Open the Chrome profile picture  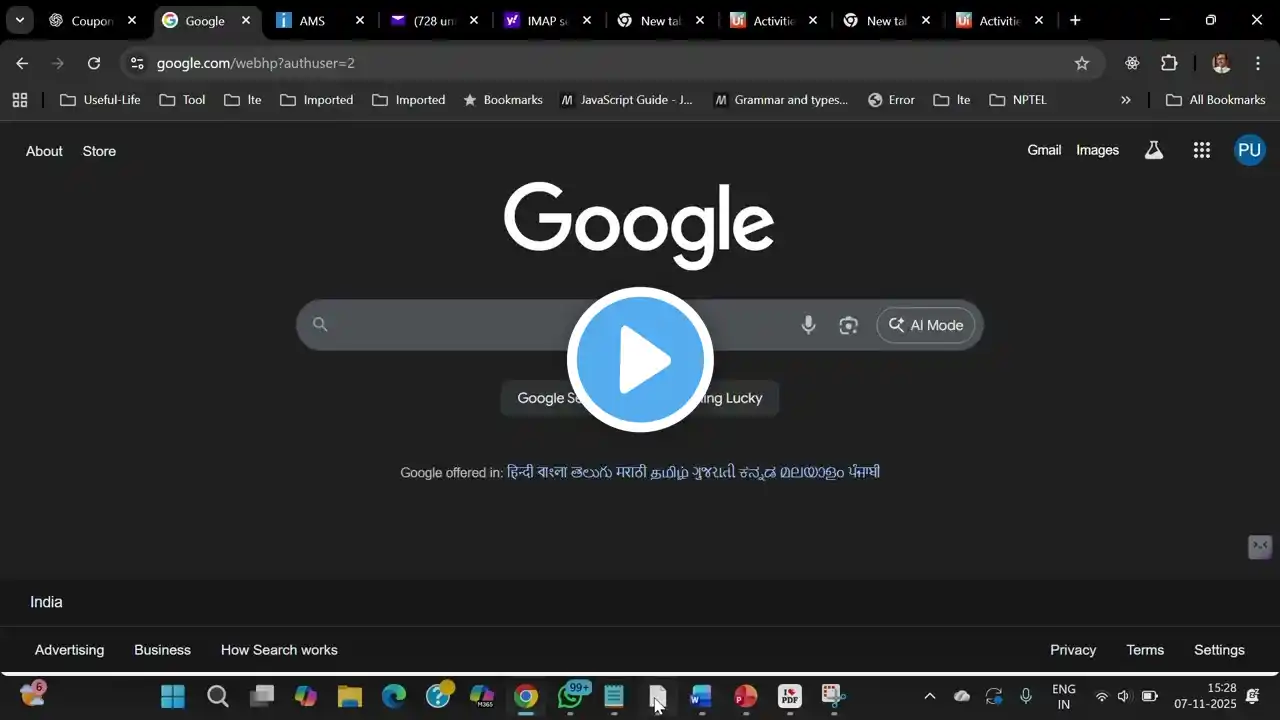tap(1221, 63)
